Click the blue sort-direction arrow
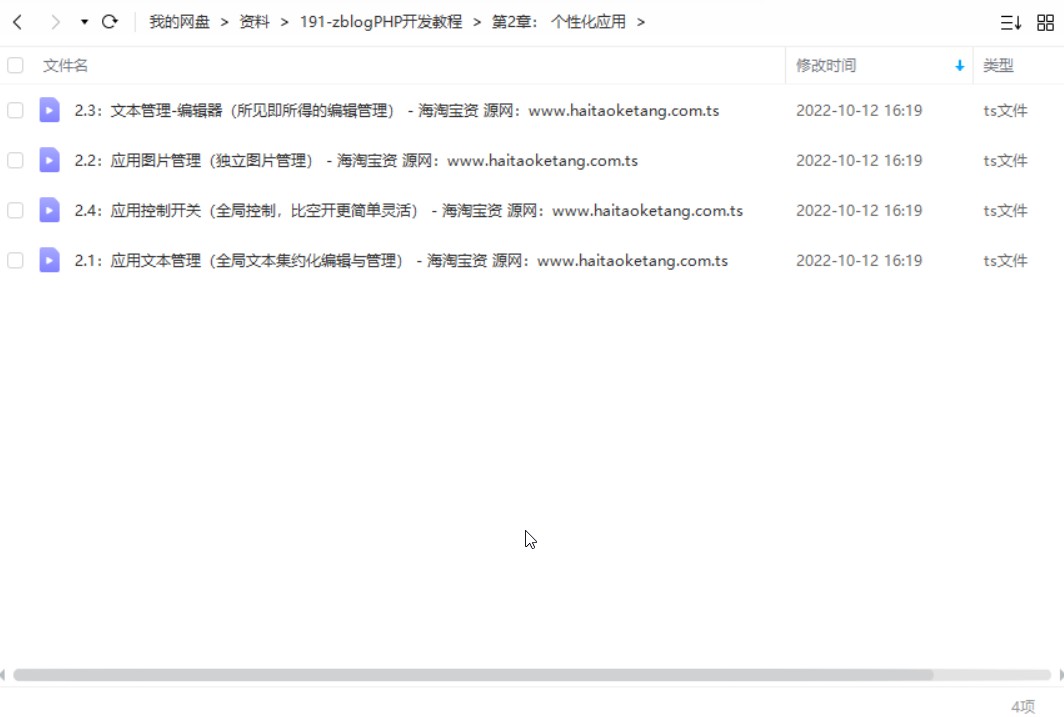Viewport: 1064px width, 717px height. pos(960,66)
